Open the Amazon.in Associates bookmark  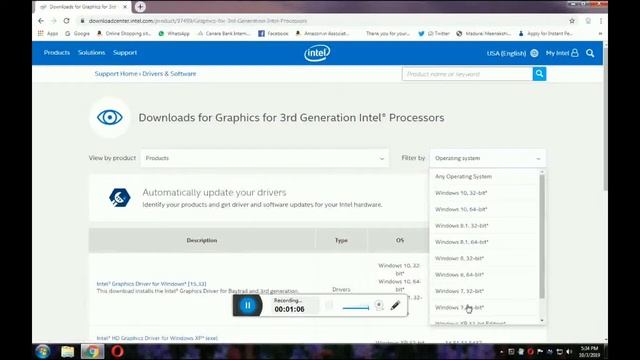322,33
